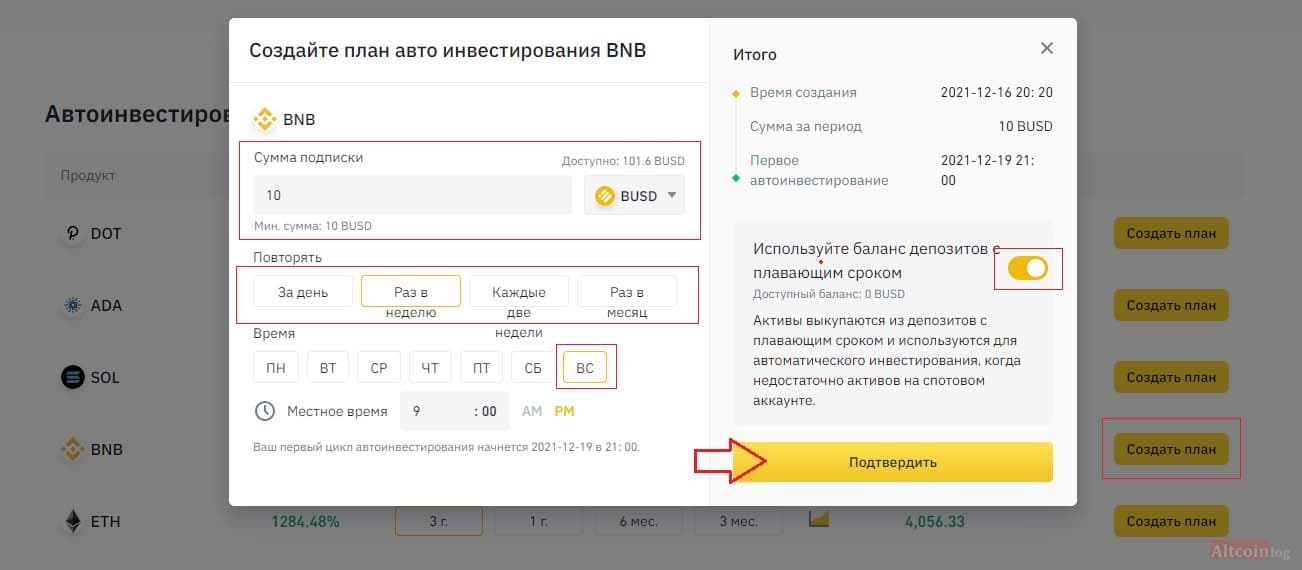This screenshot has width=1302, height=570.
Task: Select the 1 г. period tab in ETH row
Action: 539,521
